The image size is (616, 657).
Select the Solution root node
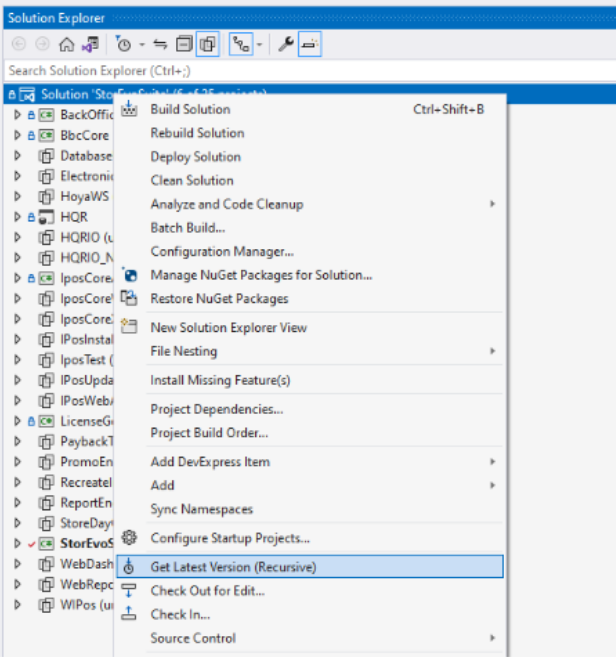point(310,94)
